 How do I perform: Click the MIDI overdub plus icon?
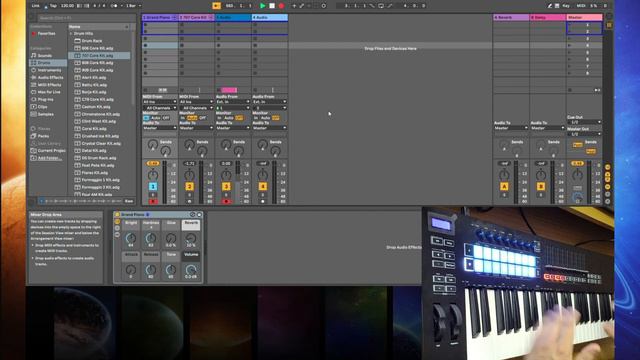[x=294, y=6]
